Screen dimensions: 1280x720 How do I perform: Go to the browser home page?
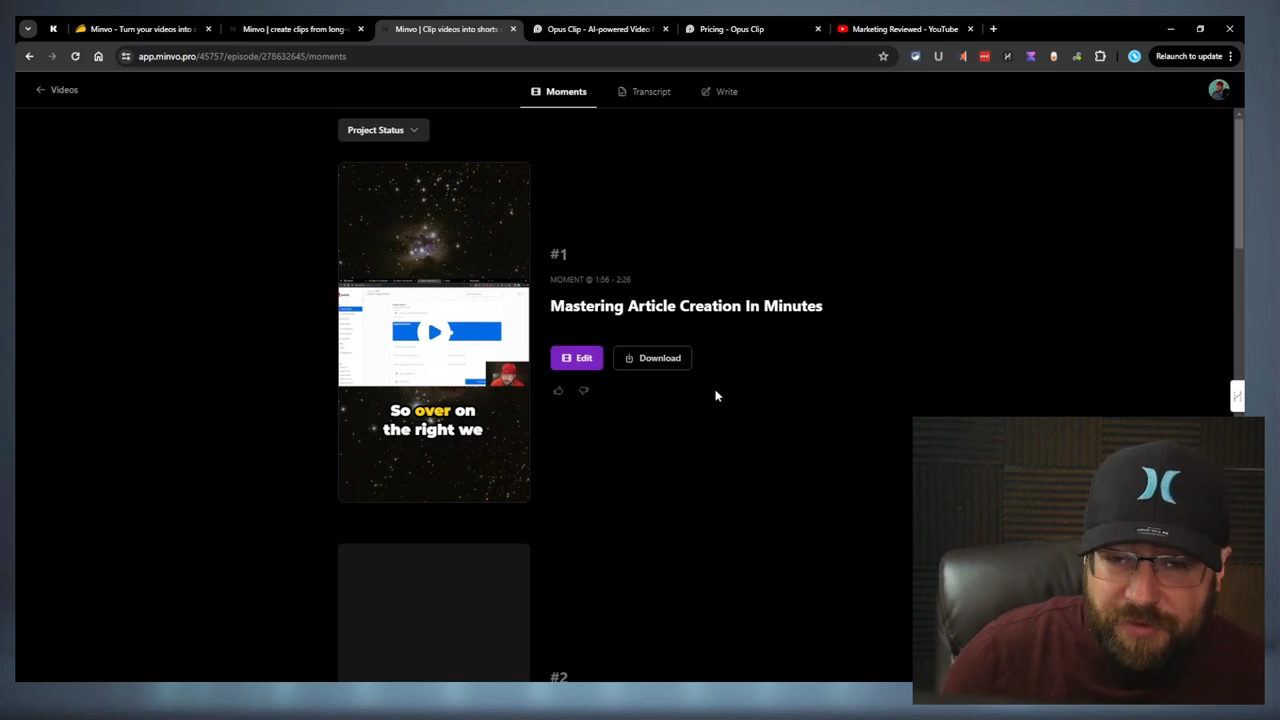tap(98, 56)
